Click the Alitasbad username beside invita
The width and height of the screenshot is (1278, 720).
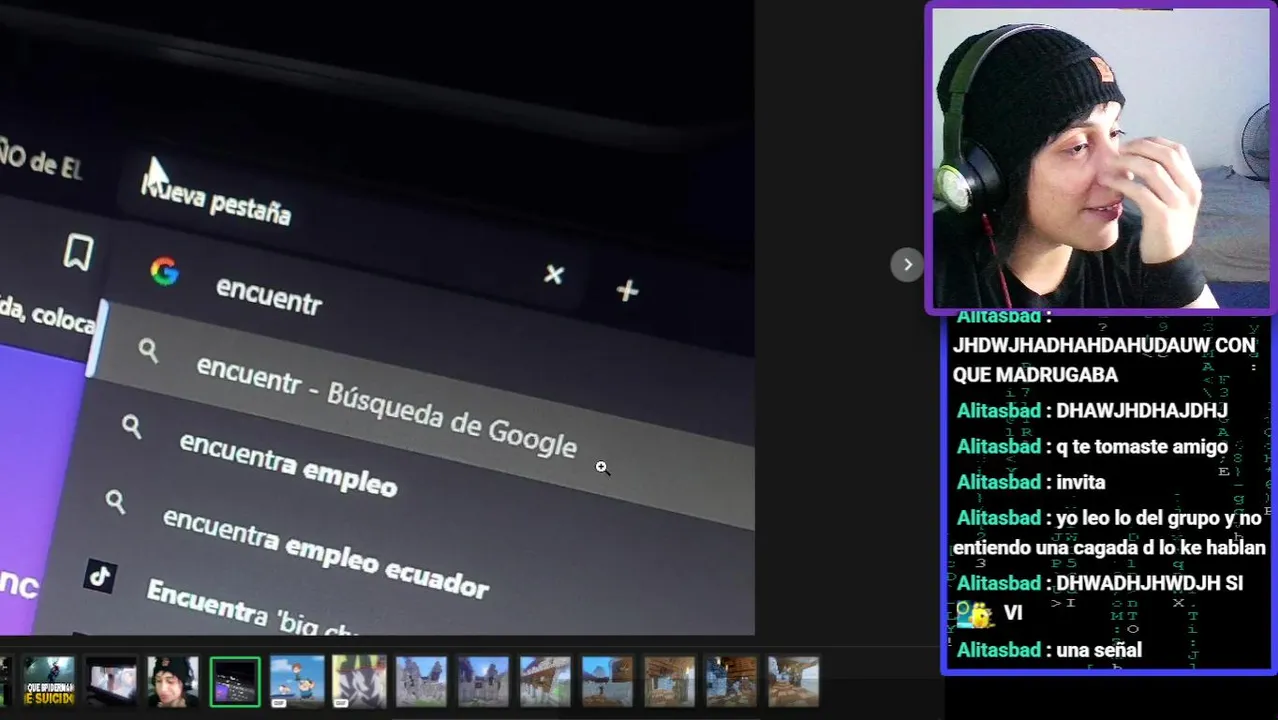click(x=999, y=483)
